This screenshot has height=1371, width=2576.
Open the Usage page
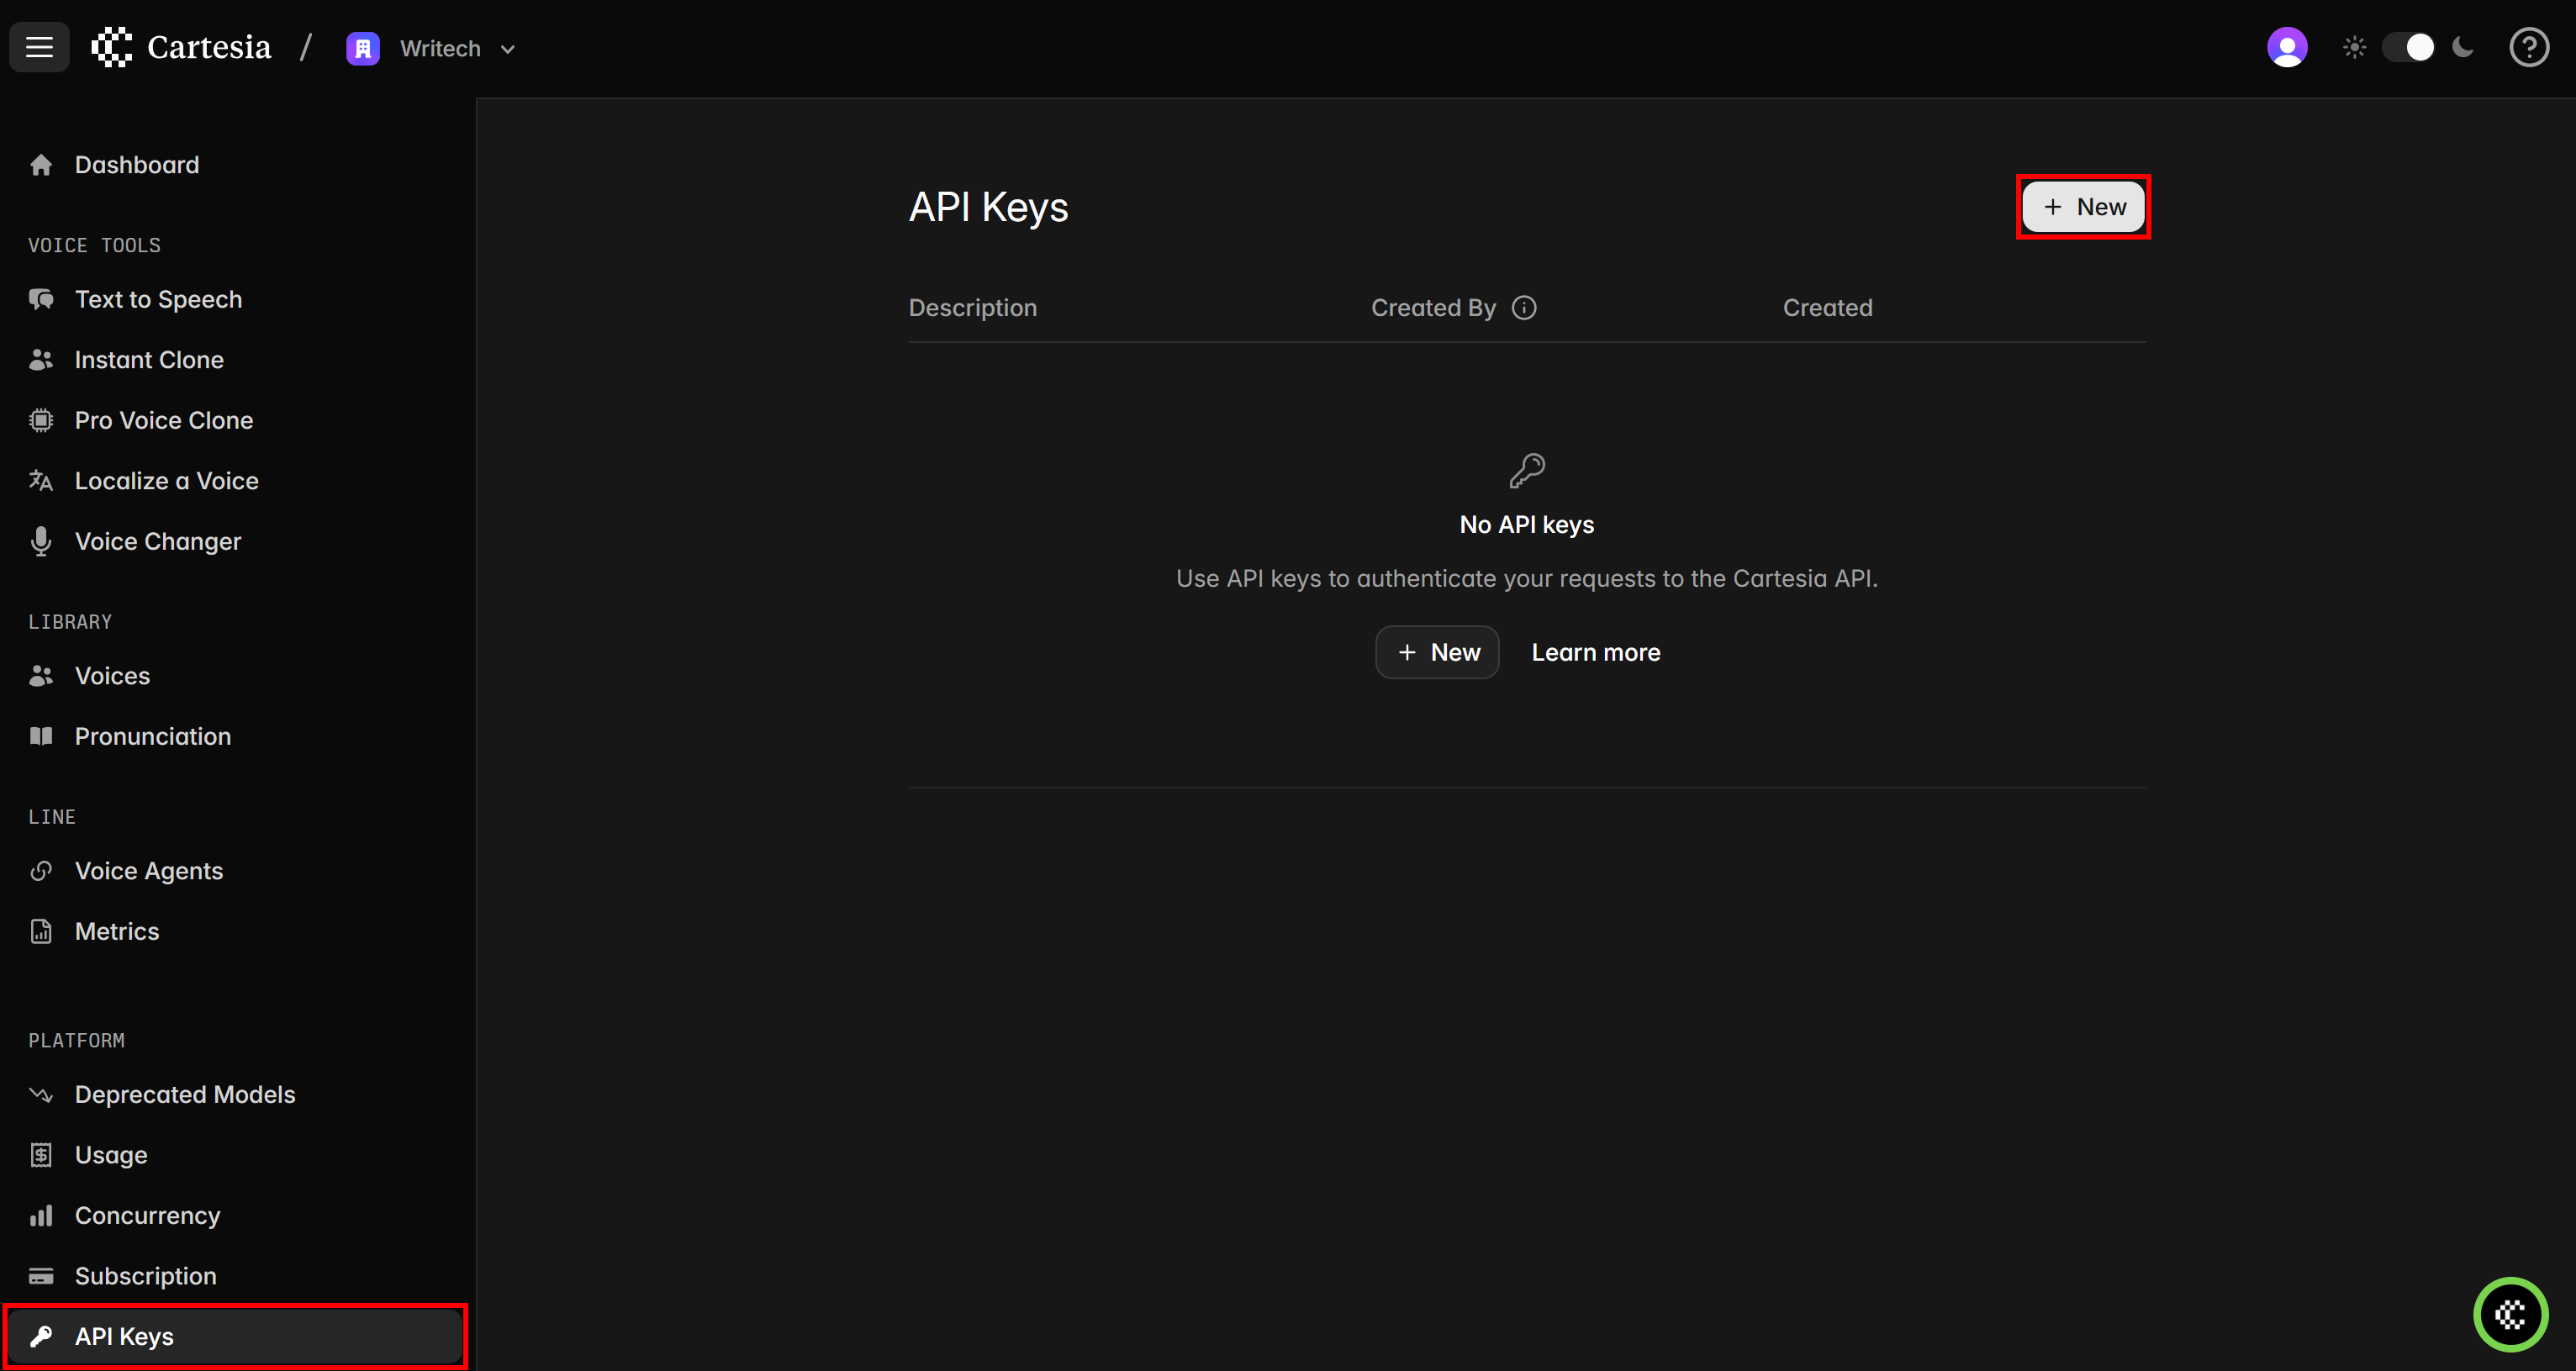110,1155
